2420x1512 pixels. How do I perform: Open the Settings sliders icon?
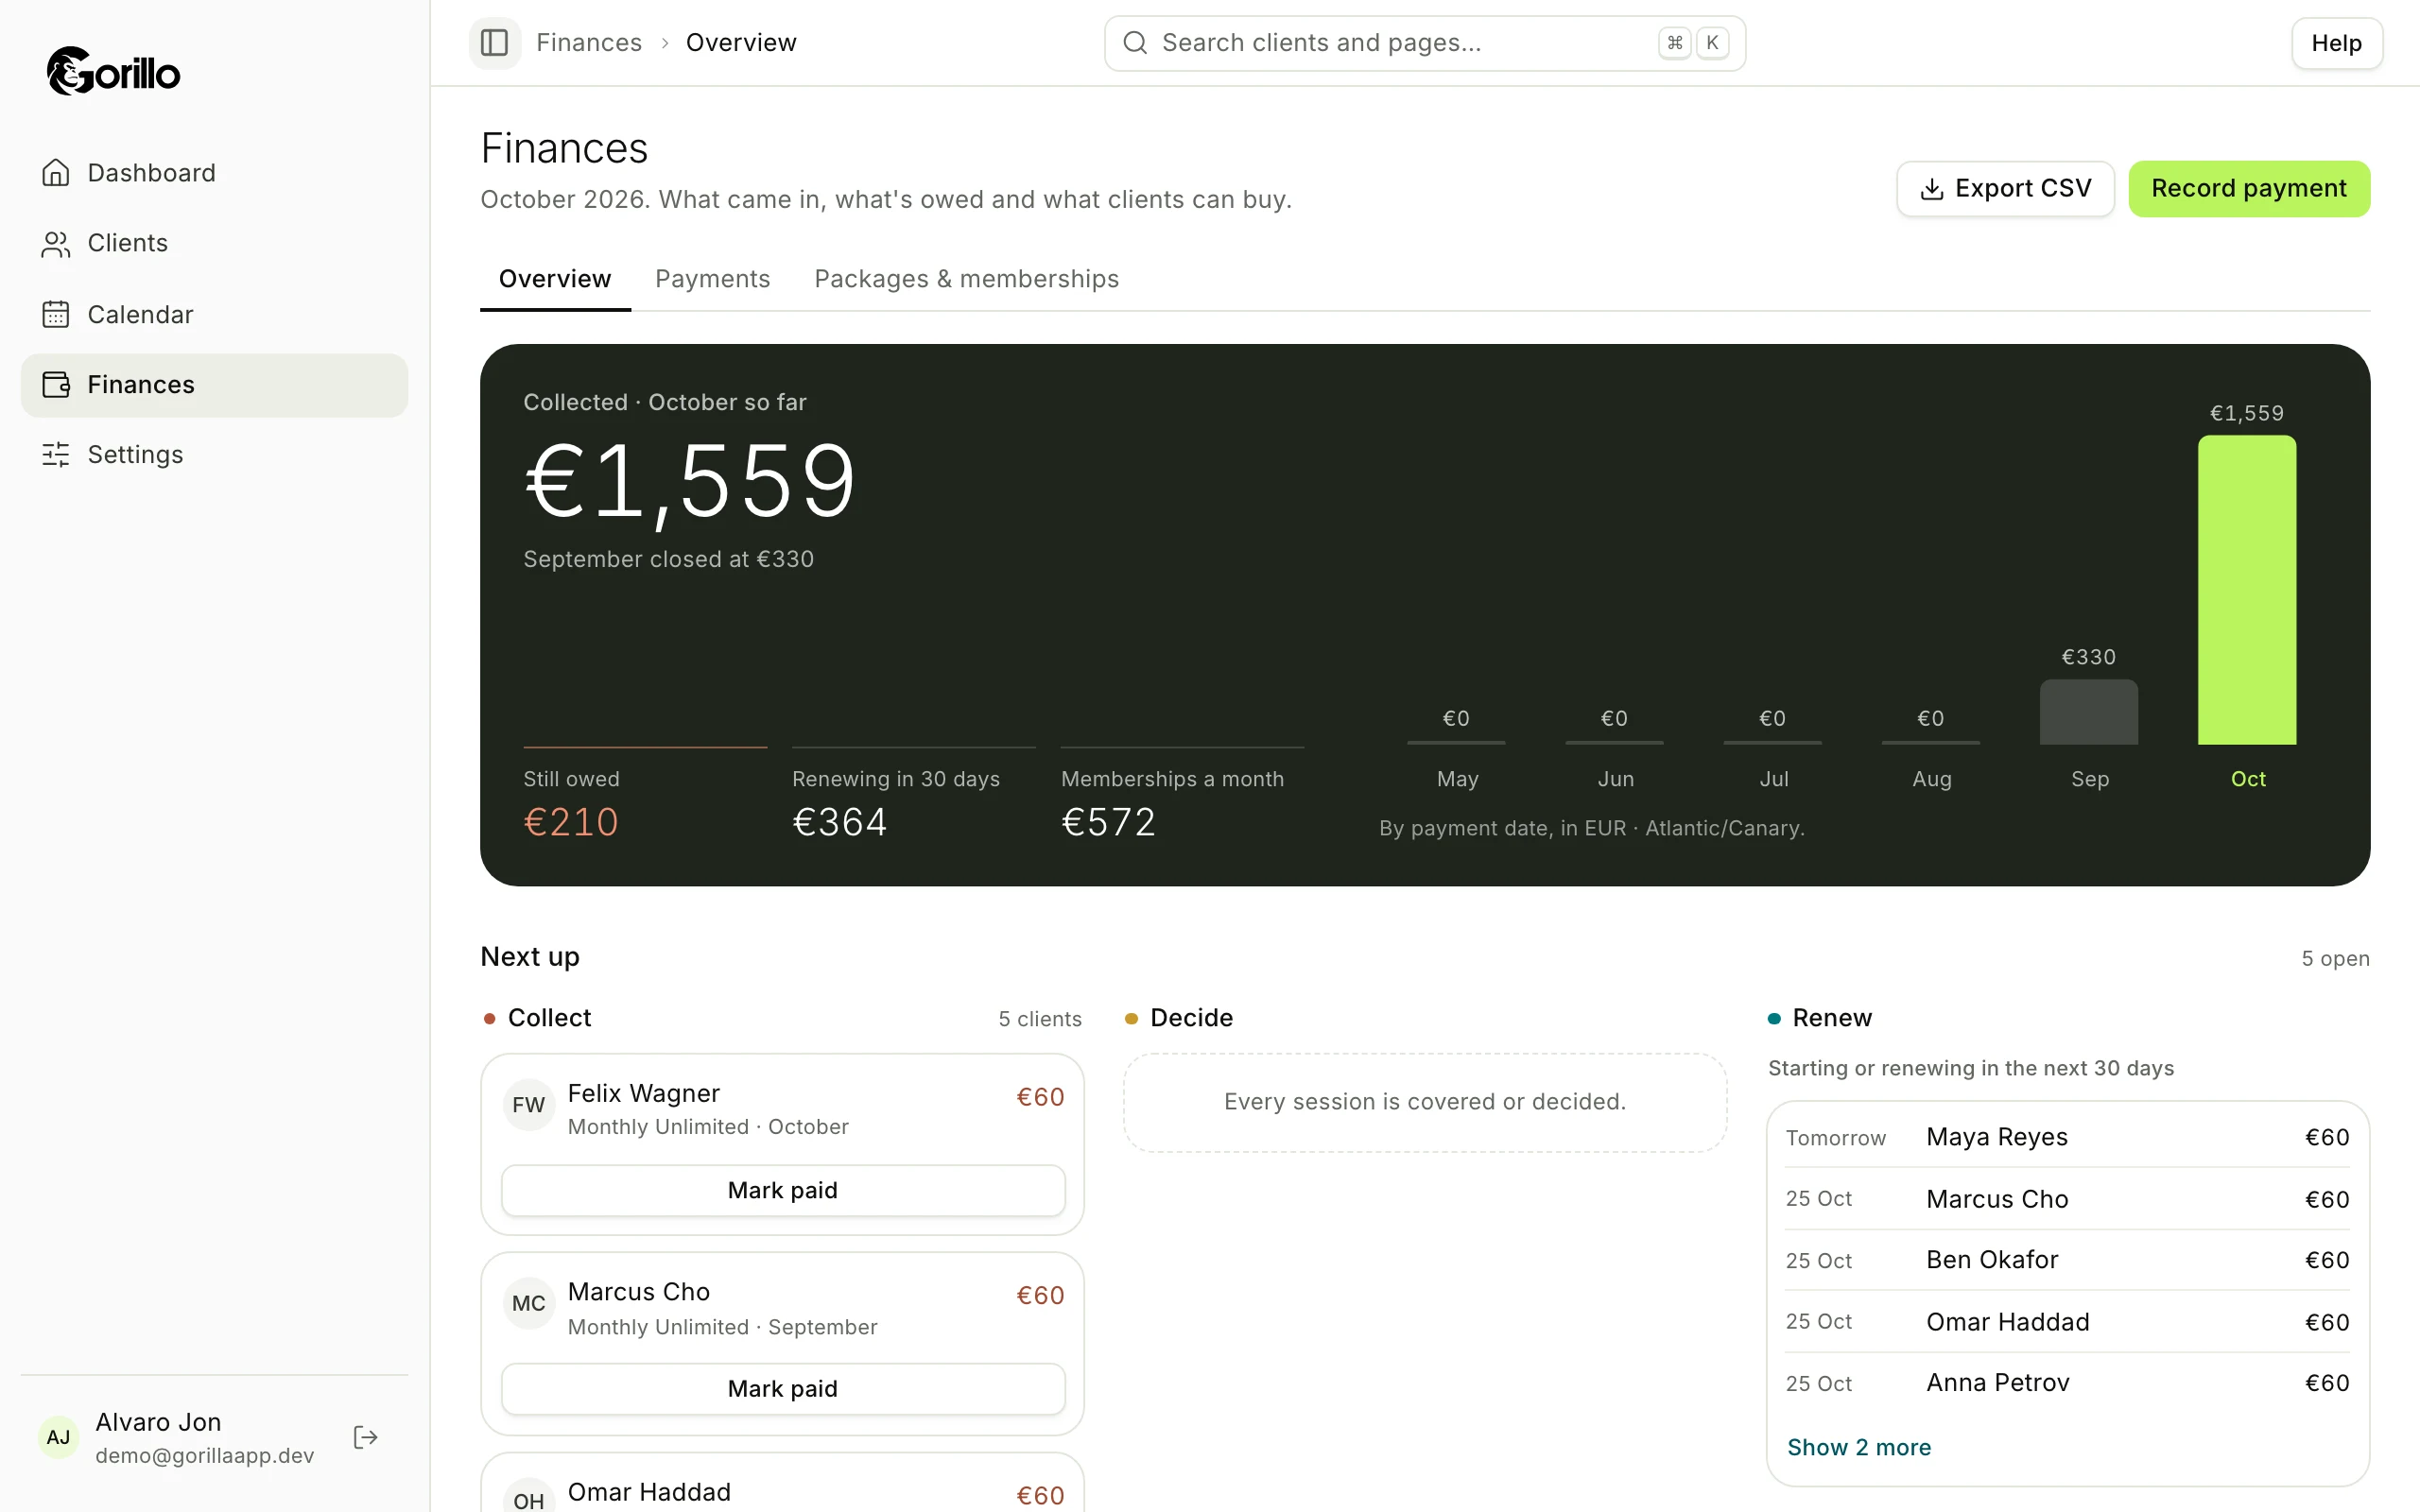[56, 455]
